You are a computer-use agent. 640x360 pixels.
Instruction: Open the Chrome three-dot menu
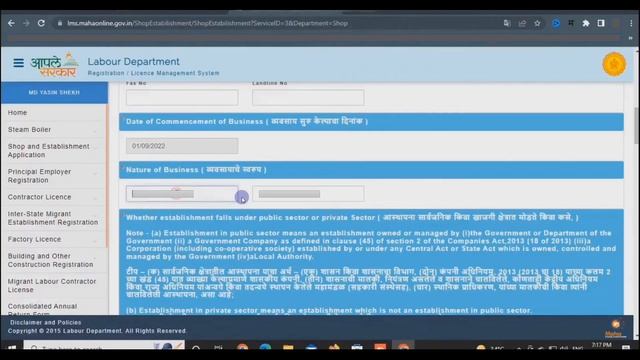coord(631,23)
